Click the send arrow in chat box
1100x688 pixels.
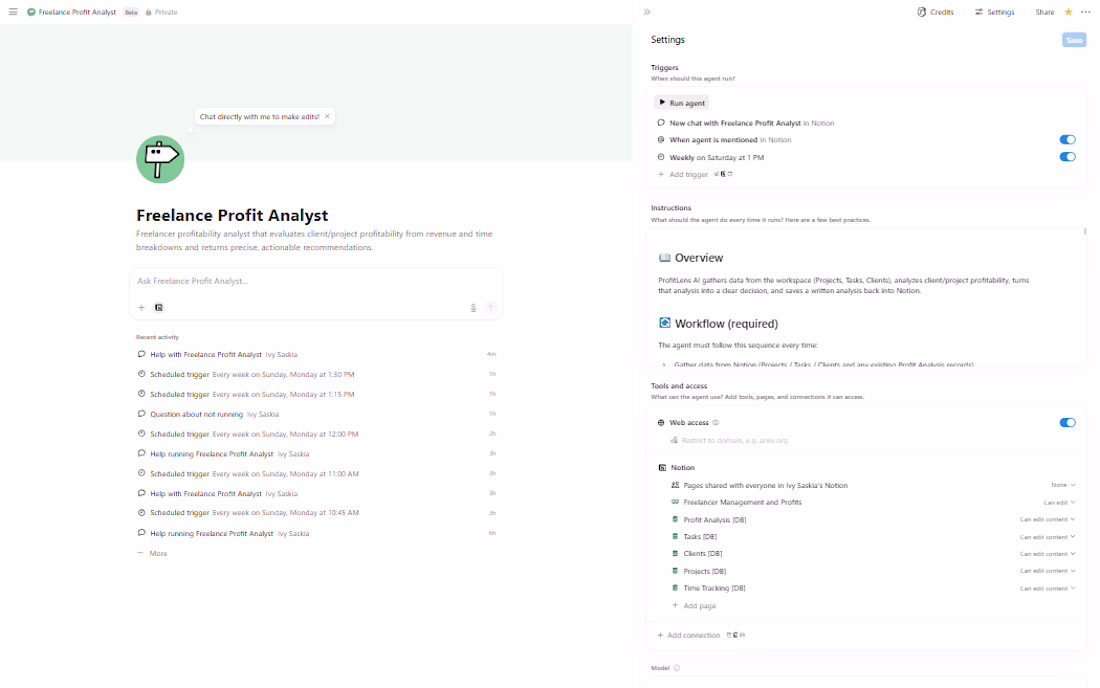click(x=490, y=308)
